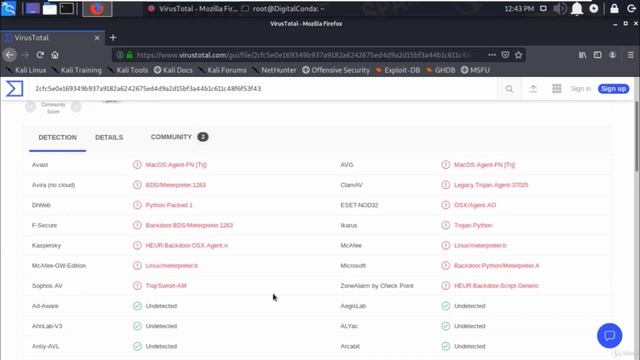This screenshot has height=360, width=640.
Task: Open the file manager panel icon
Action: [49, 9]
